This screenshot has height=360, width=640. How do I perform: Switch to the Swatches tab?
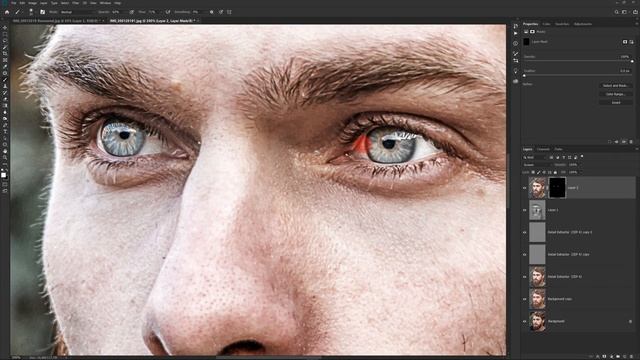click(562, 24)
